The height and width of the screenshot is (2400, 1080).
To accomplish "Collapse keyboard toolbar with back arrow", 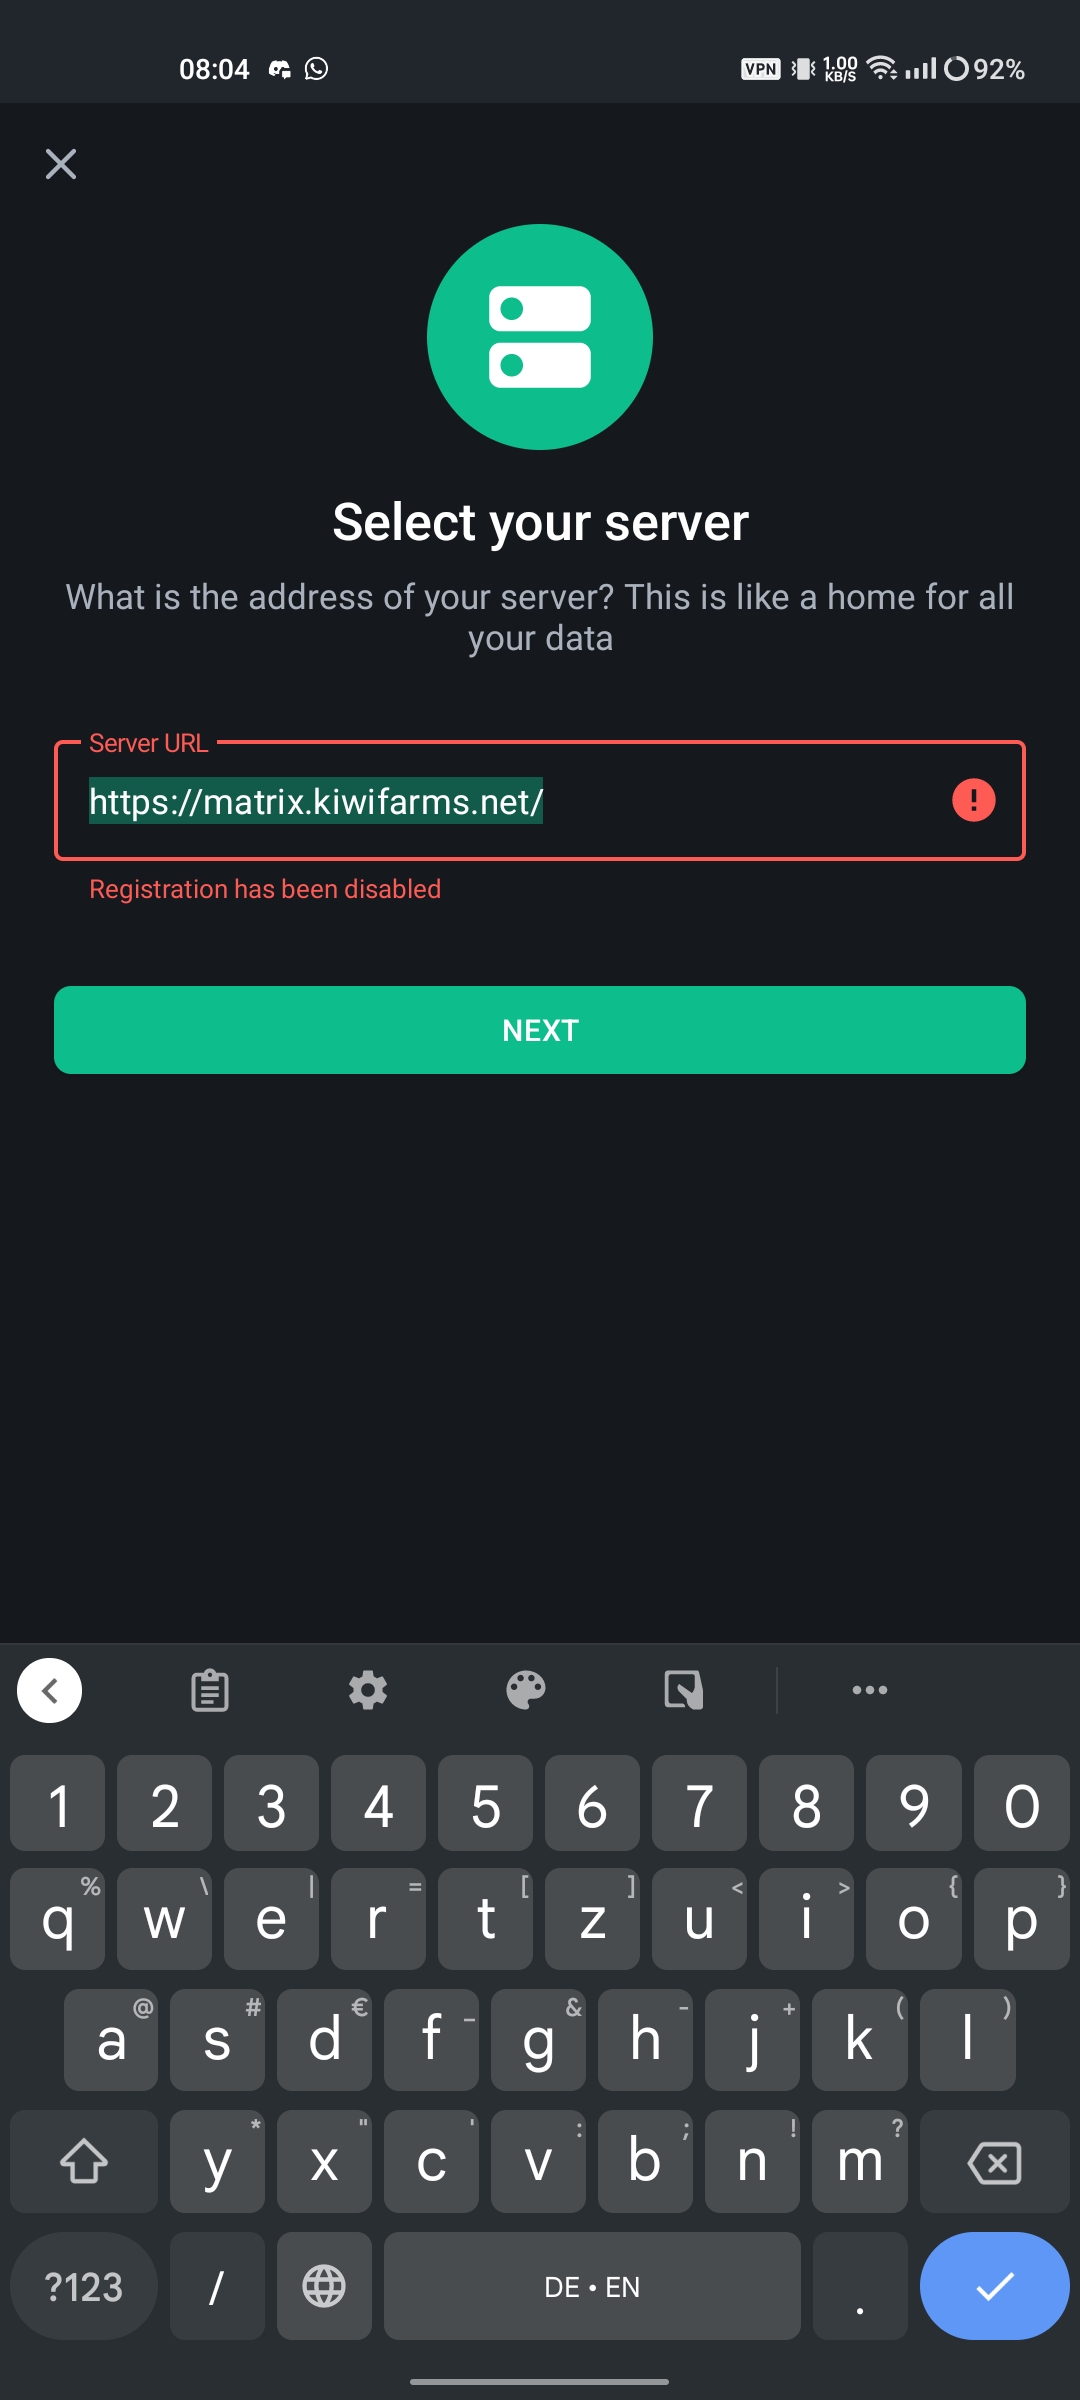I will coord(50,1690).
